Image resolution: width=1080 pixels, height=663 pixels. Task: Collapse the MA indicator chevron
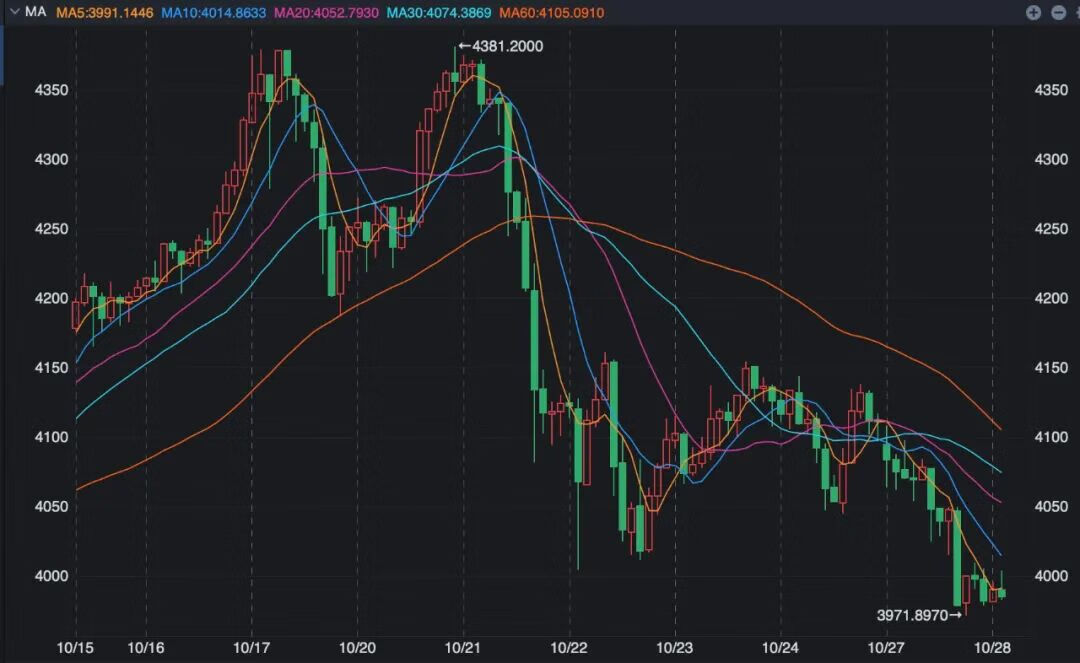point(14,12)
